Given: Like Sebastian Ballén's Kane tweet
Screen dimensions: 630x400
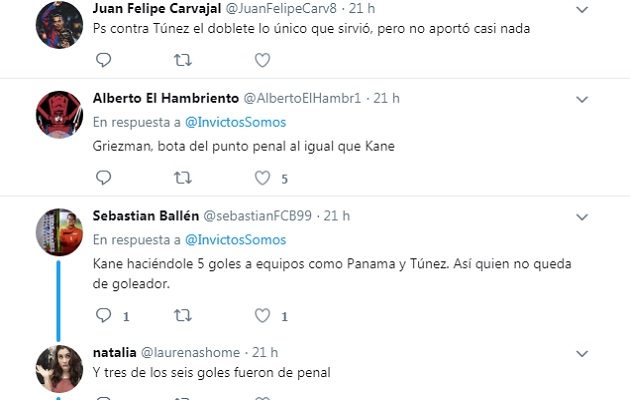Looking at the screenshot, I should (262, 316).
